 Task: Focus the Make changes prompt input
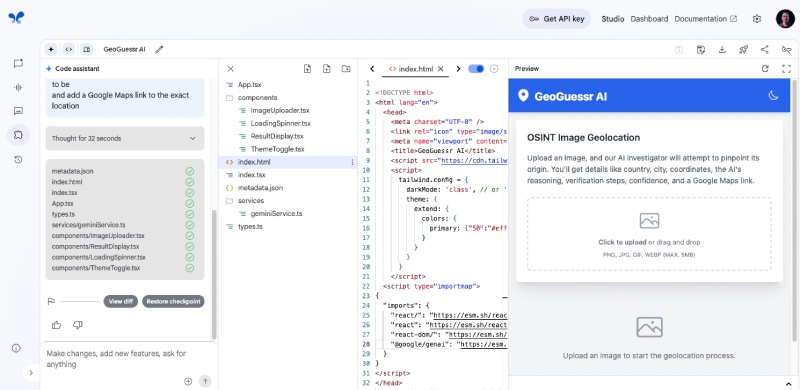(125, 359)
